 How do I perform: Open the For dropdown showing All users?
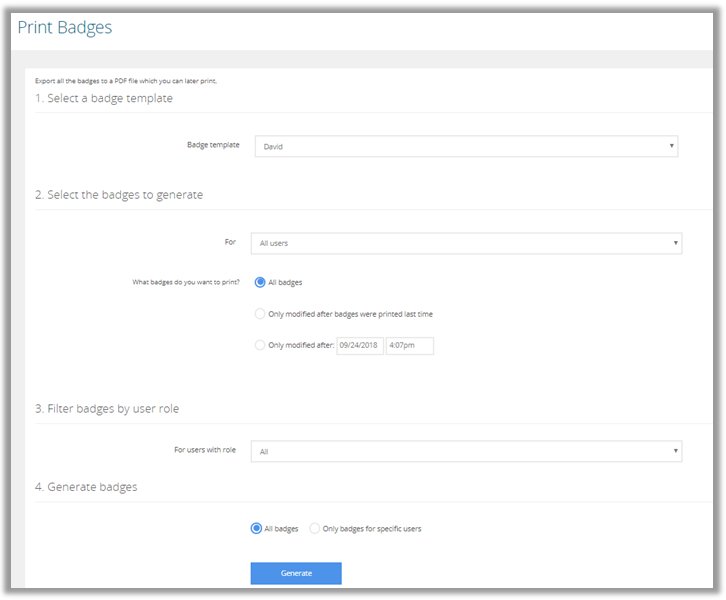[x=466, y=243]
